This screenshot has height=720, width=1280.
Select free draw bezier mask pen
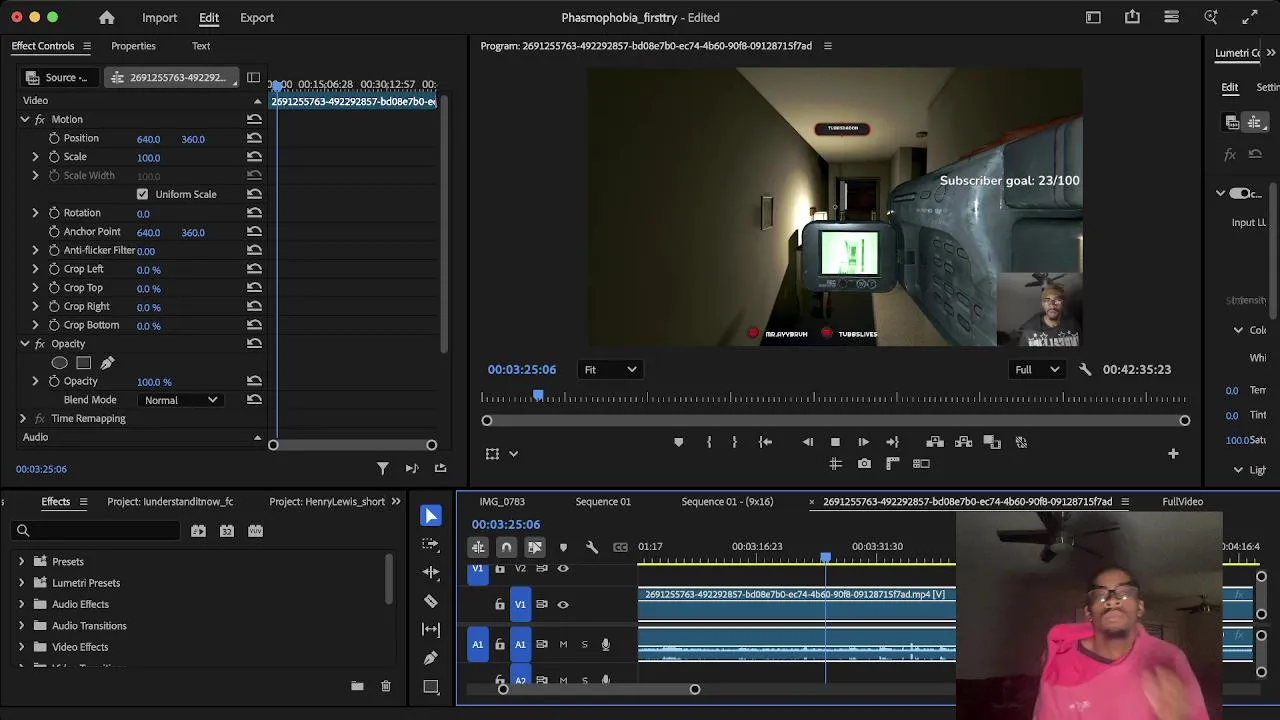click(107, 363)
